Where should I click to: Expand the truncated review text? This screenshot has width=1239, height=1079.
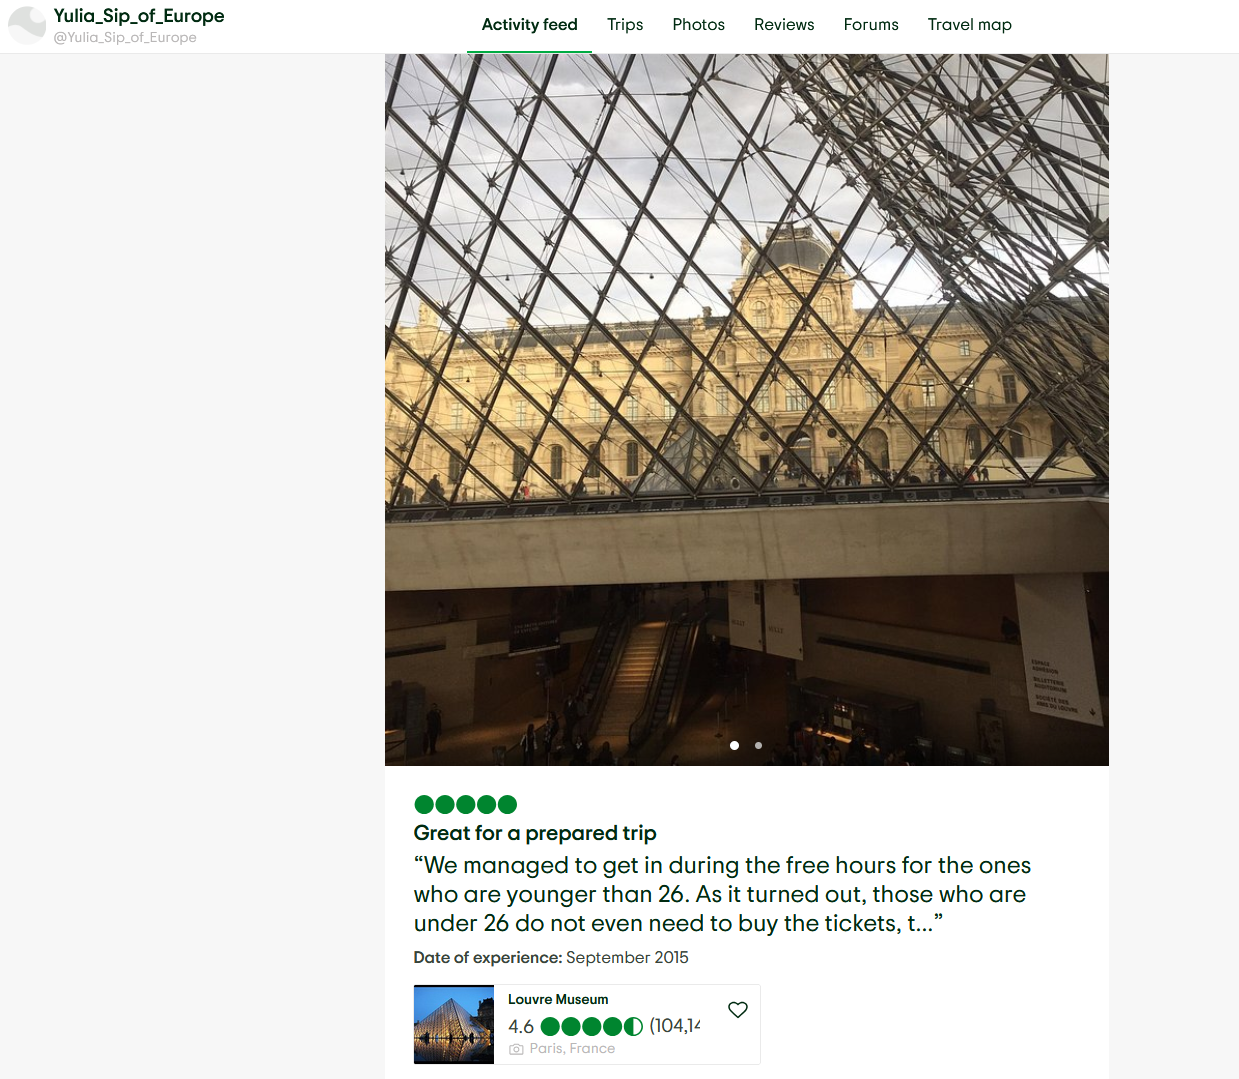tap(722, 894)
